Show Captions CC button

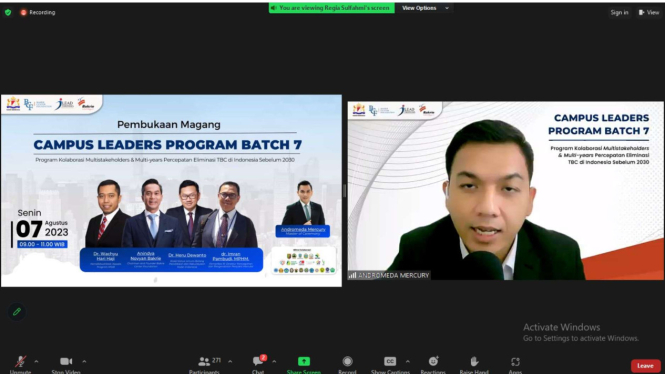[x=390, y=364]
